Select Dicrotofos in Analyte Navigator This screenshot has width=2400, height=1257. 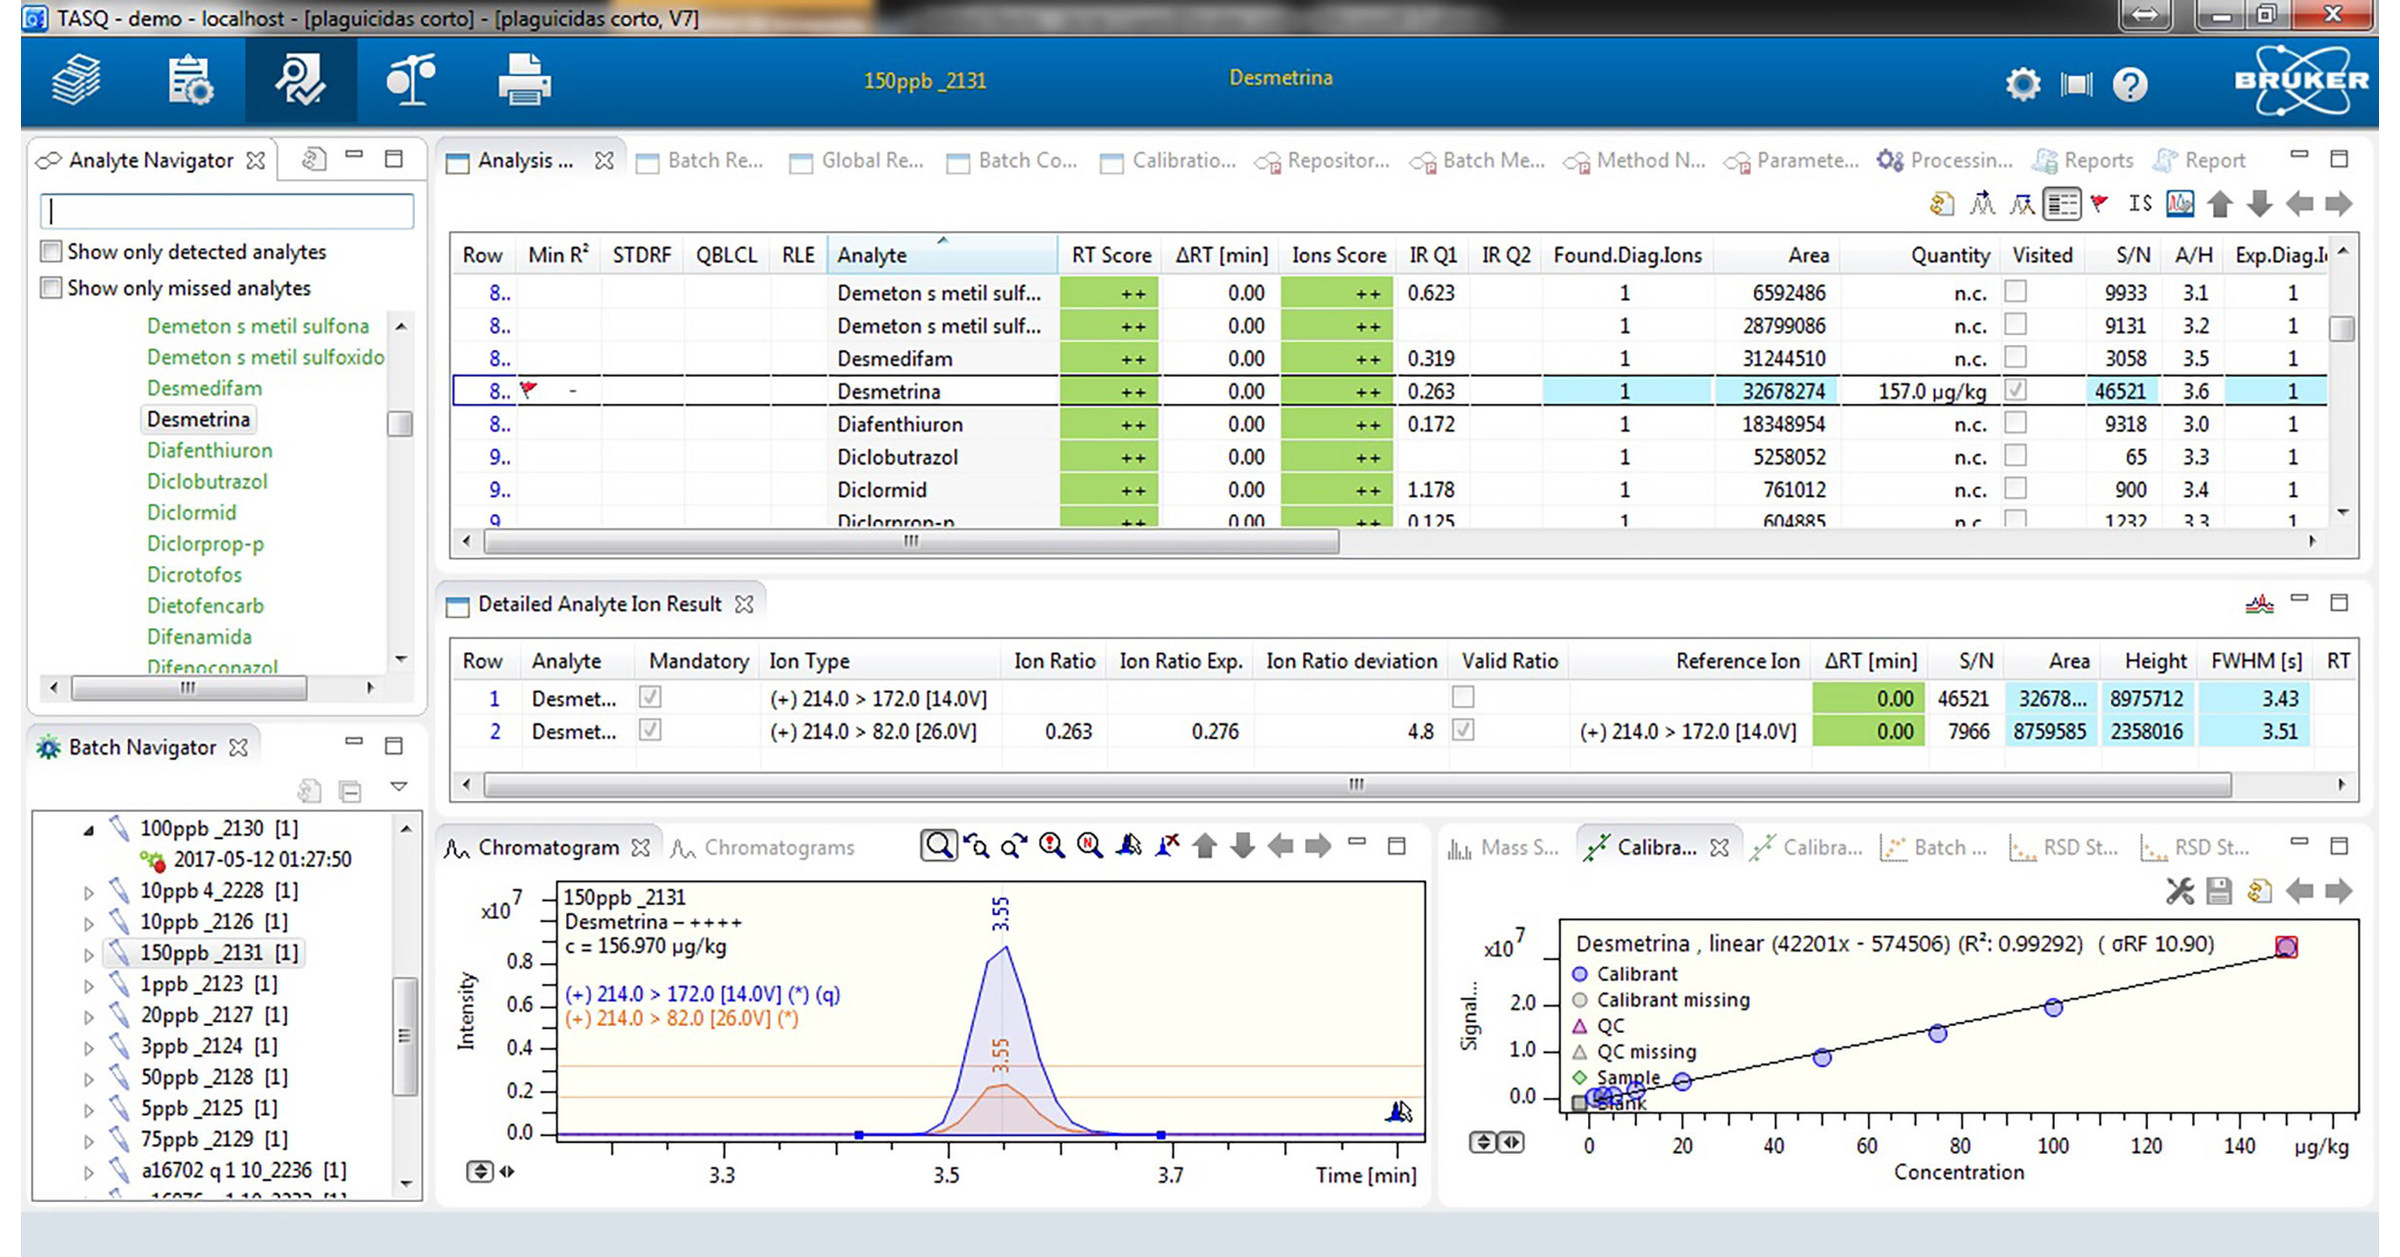tap(194, 574)
